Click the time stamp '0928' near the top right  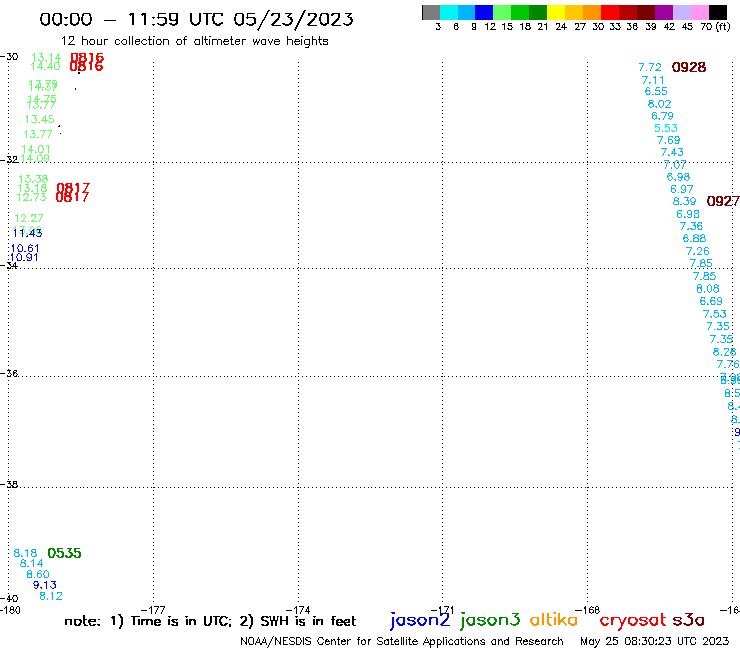(x=689, y=68)
